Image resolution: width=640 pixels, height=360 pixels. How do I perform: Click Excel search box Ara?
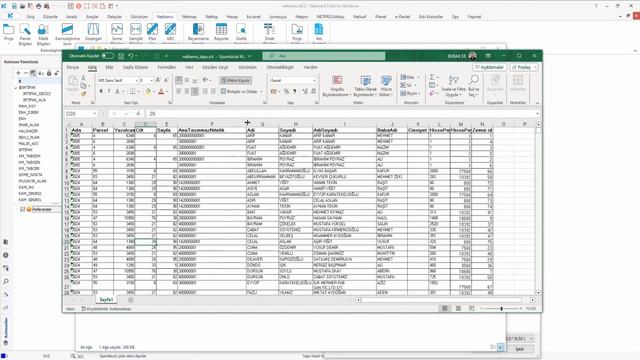[324, 56]
